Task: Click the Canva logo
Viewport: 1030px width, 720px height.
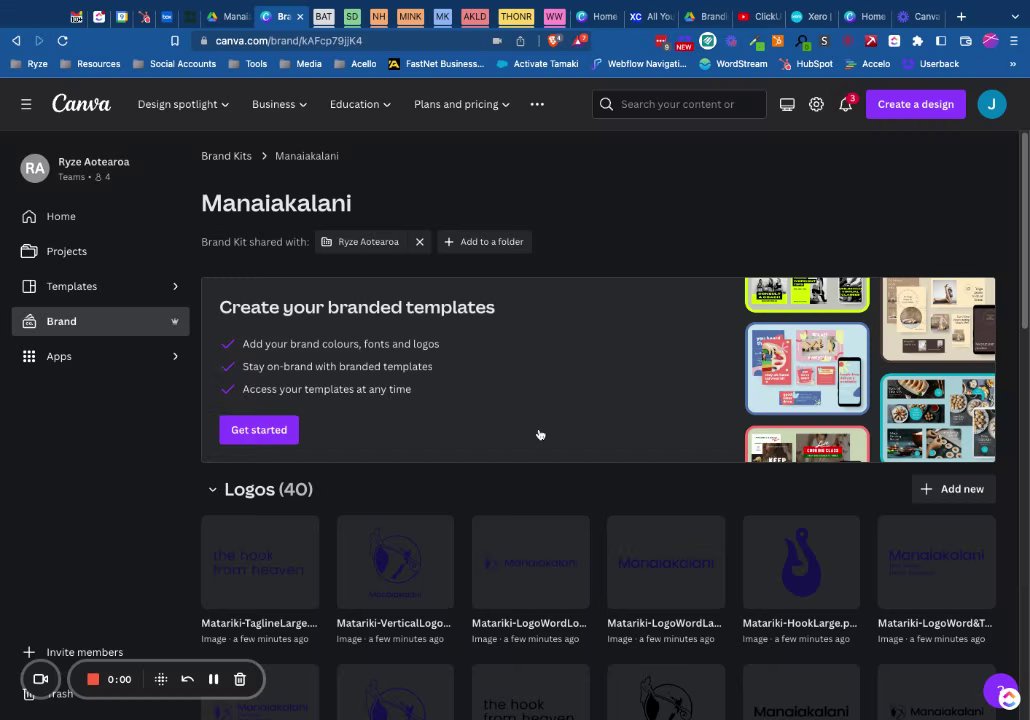Action: coord(81,104)
